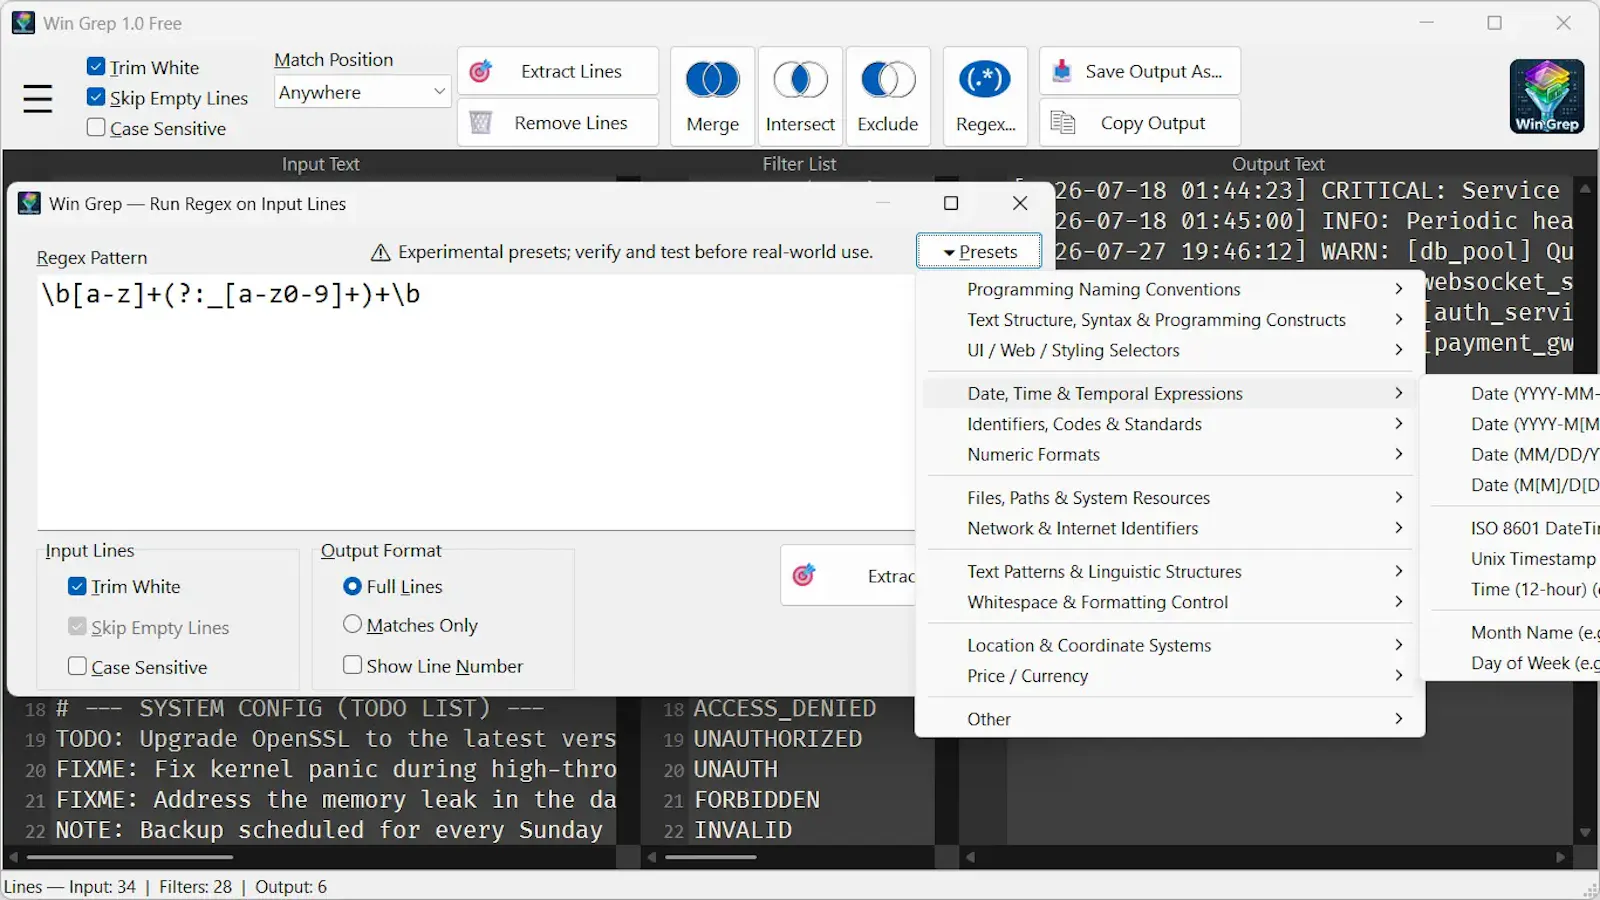The width and height of the screenshot is (1600, 900).
Task: Open Date, Time & Temporal Expressions
Action: coord(1170,394)
